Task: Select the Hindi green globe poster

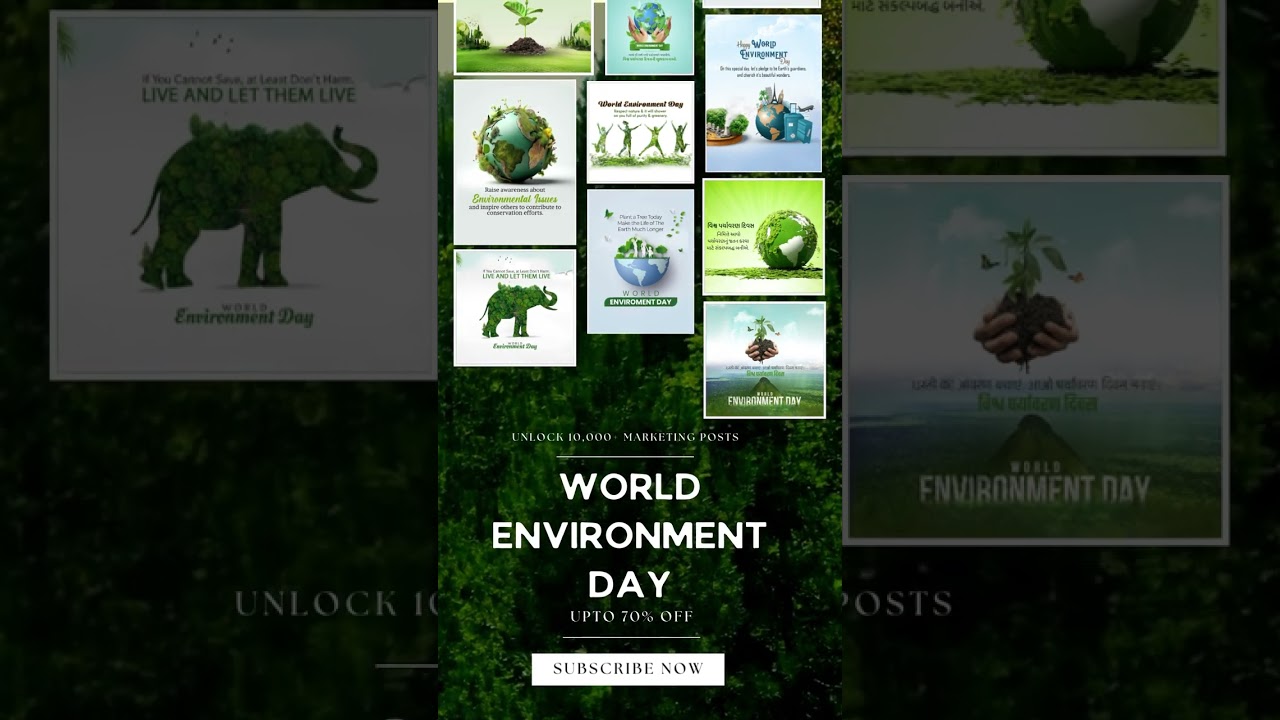Action: tap(764, 237)
